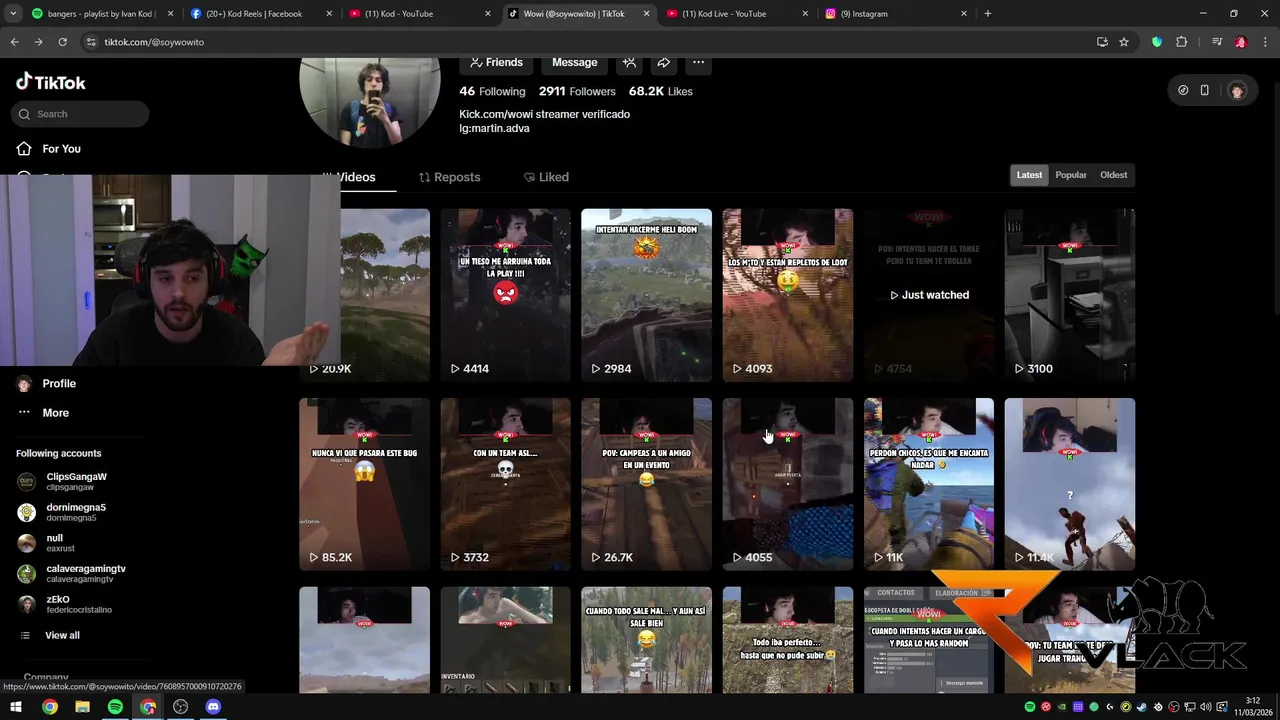
Task: Open ClipsGangaW following account
Action: coord(76,481)
